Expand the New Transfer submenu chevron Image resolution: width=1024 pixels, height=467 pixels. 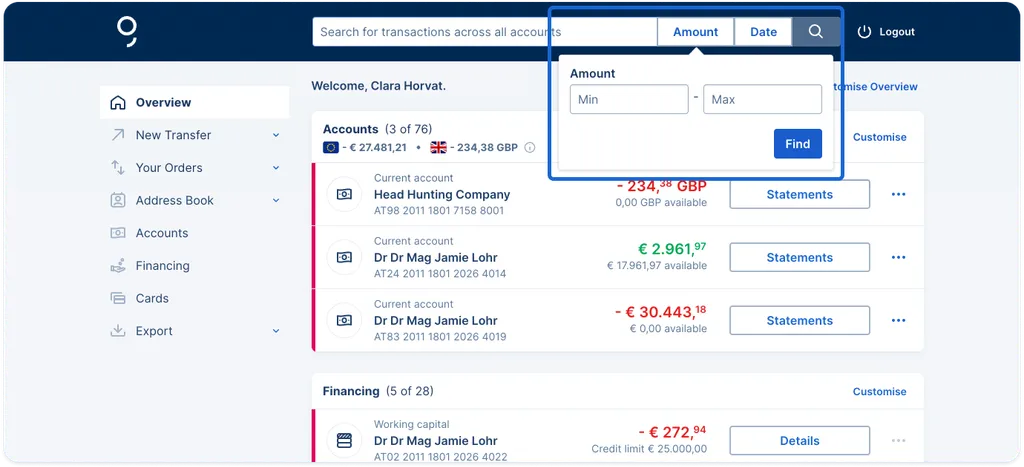click(276, 135)
